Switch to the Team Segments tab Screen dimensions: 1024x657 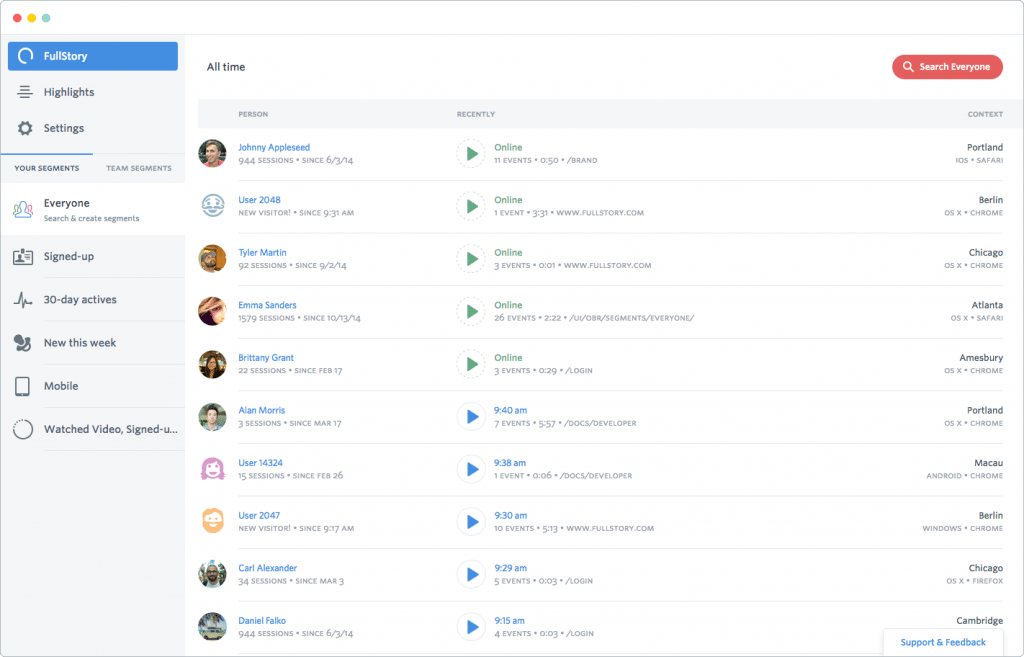click(138, 168)
